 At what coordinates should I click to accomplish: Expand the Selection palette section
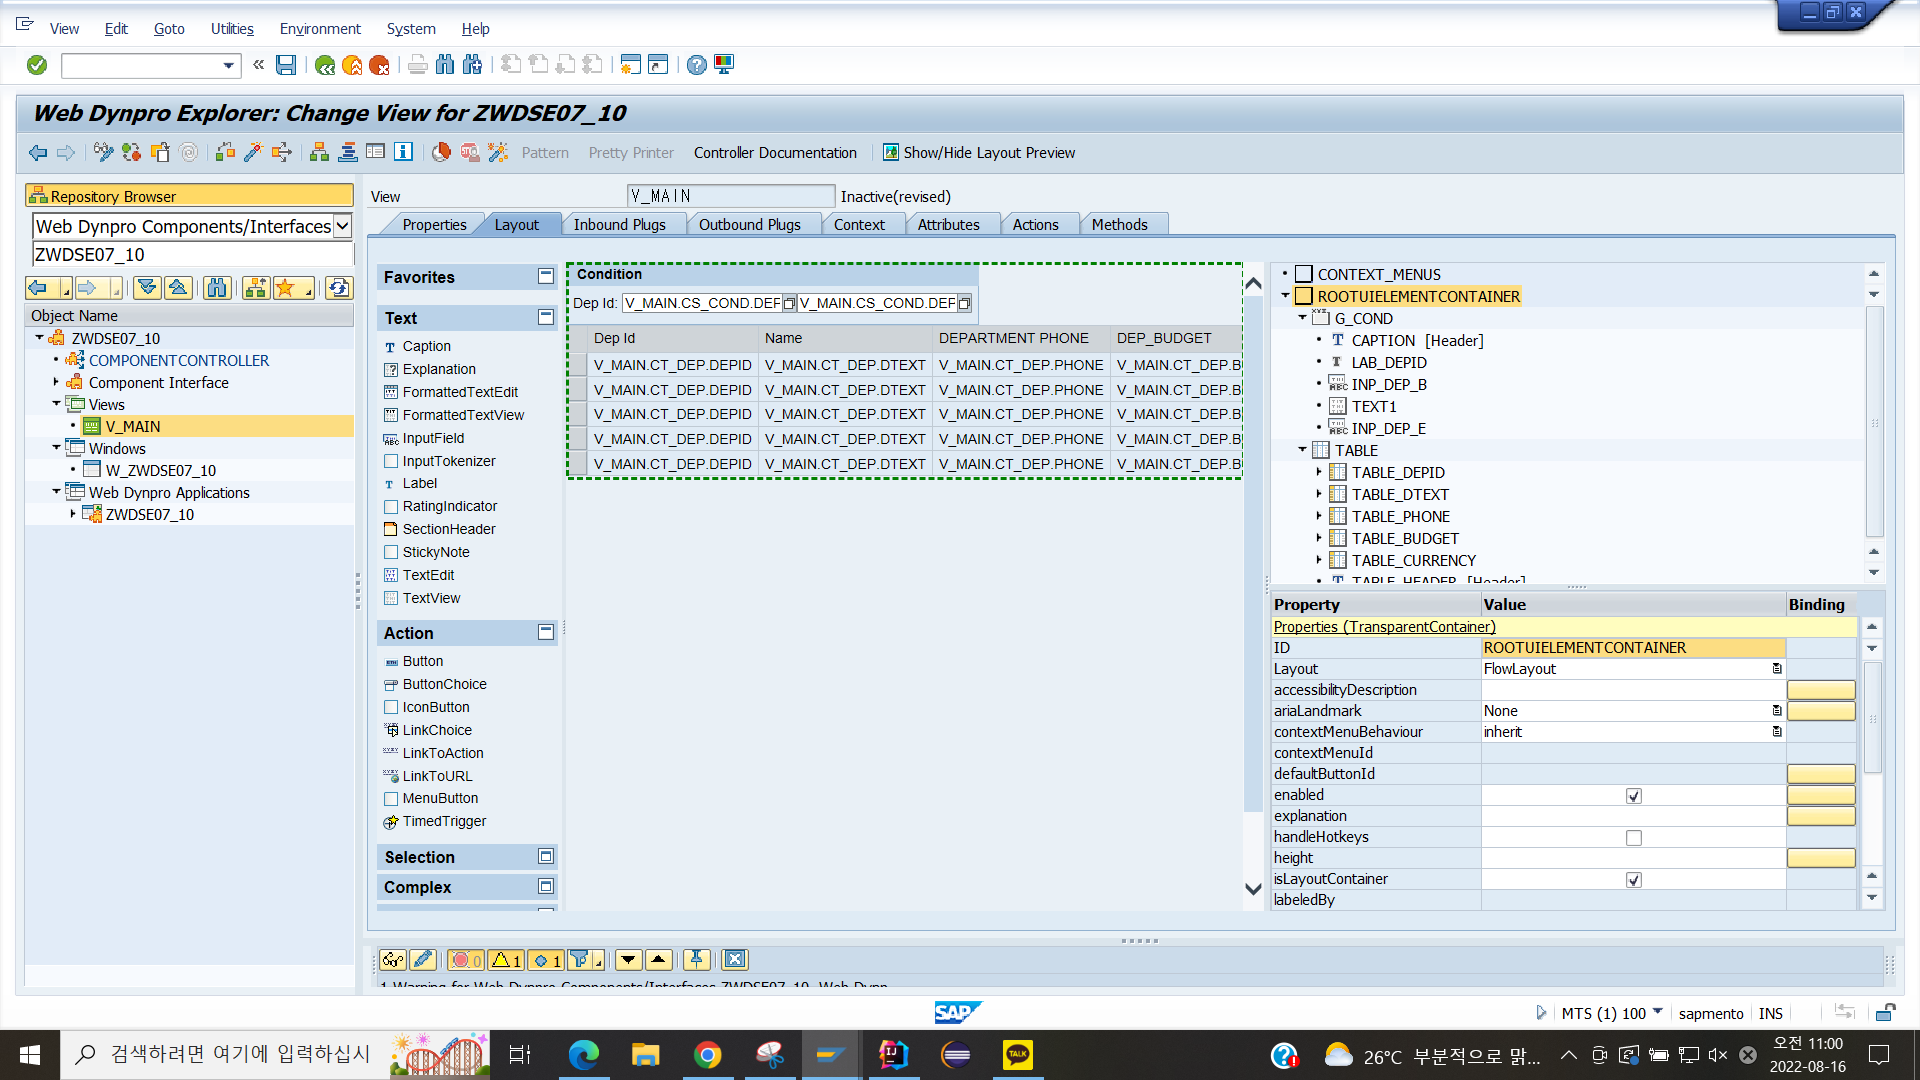(x=546, y=856)
